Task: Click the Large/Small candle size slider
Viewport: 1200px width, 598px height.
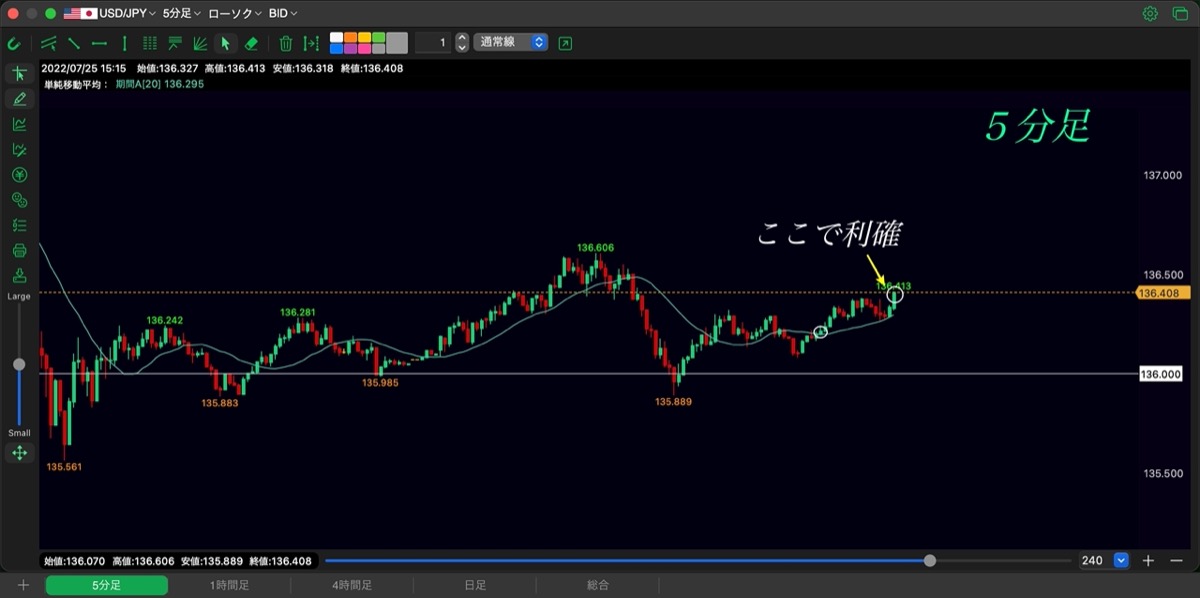Action: [x=19, y=364]
